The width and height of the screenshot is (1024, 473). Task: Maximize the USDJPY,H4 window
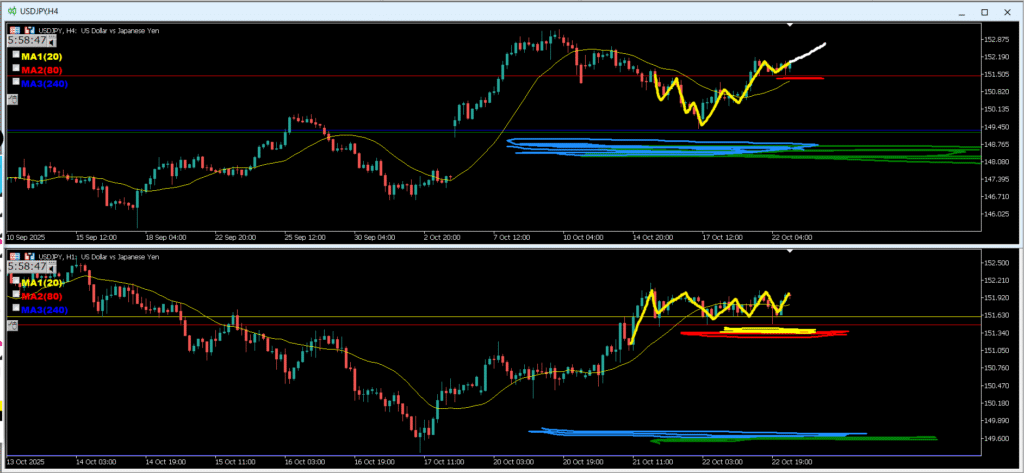(983, 10)
